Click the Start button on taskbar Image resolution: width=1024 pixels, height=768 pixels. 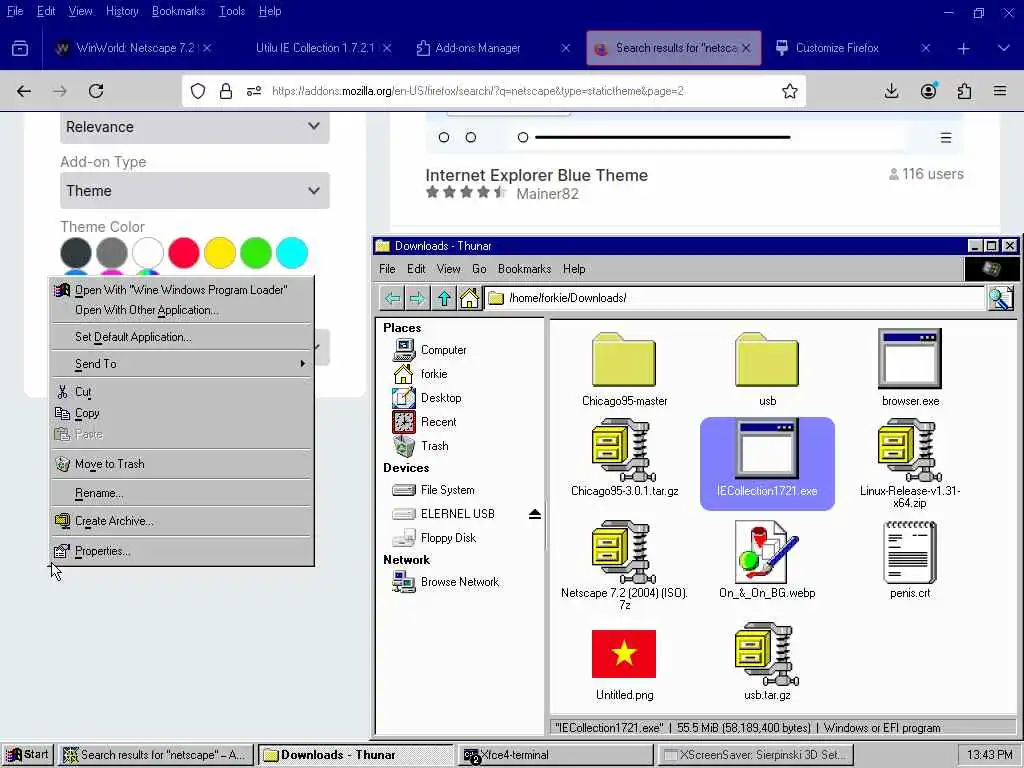click(27, 755)
